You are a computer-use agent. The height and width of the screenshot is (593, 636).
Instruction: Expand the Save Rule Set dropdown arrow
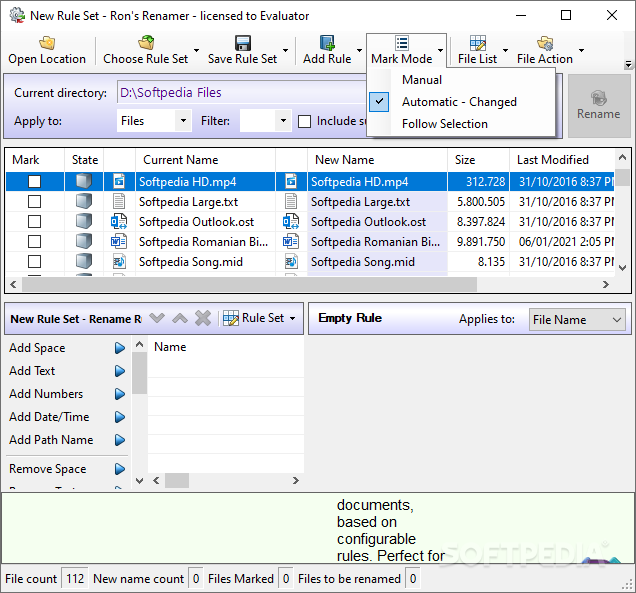click(x=286, y=50)
